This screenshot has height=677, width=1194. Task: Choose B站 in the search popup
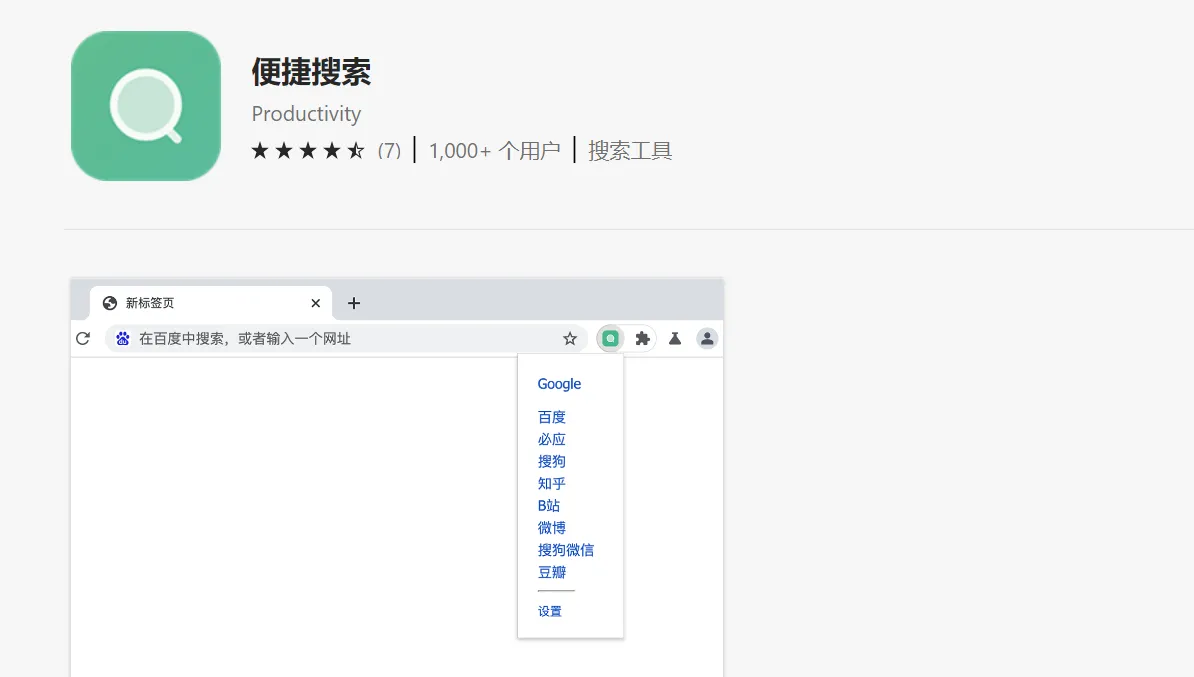548,506
